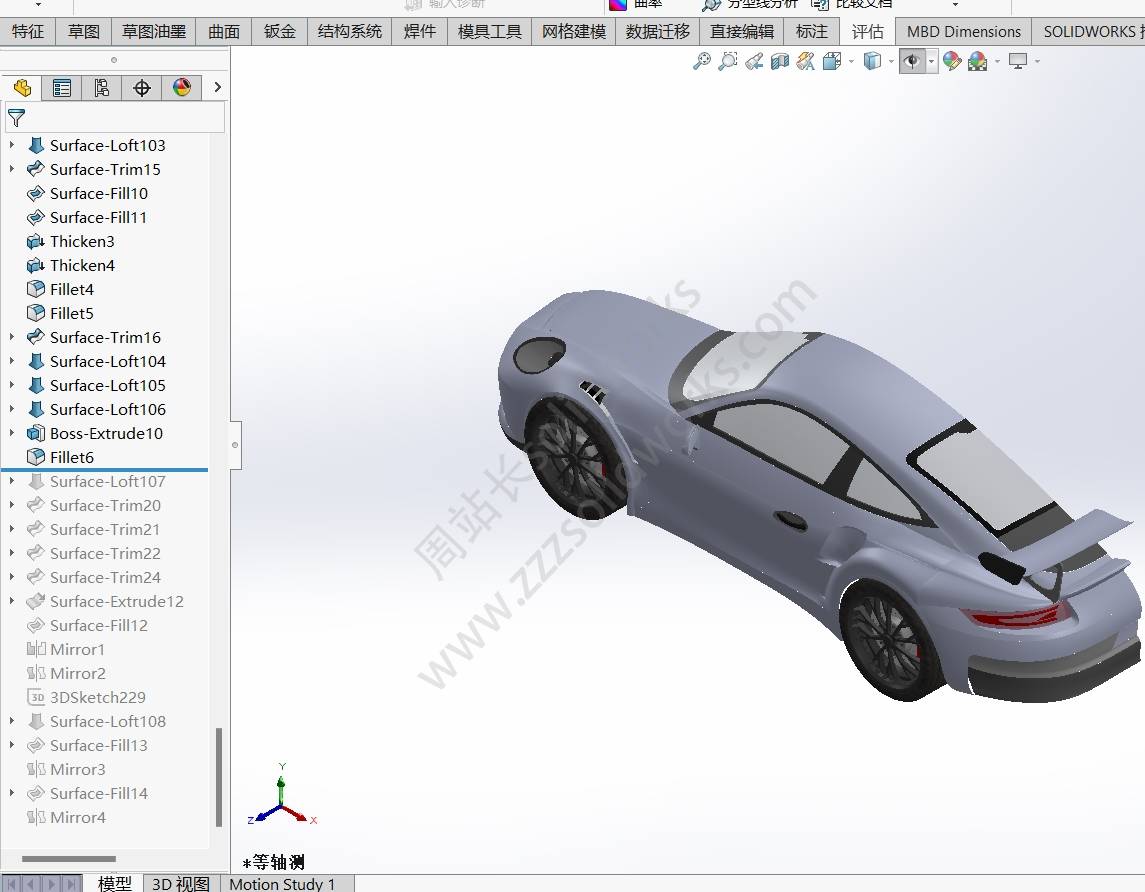
Task: Open the ConfigurationManager tab icon
Action: 102,88
